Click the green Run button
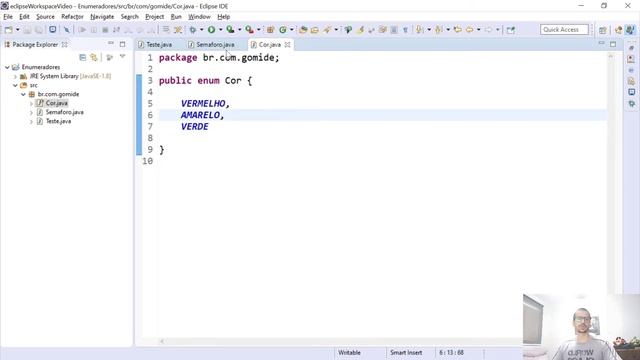Image resolution: width=640 pixels, height=360 pixels. pyautogui.click(x=211, y=30)
